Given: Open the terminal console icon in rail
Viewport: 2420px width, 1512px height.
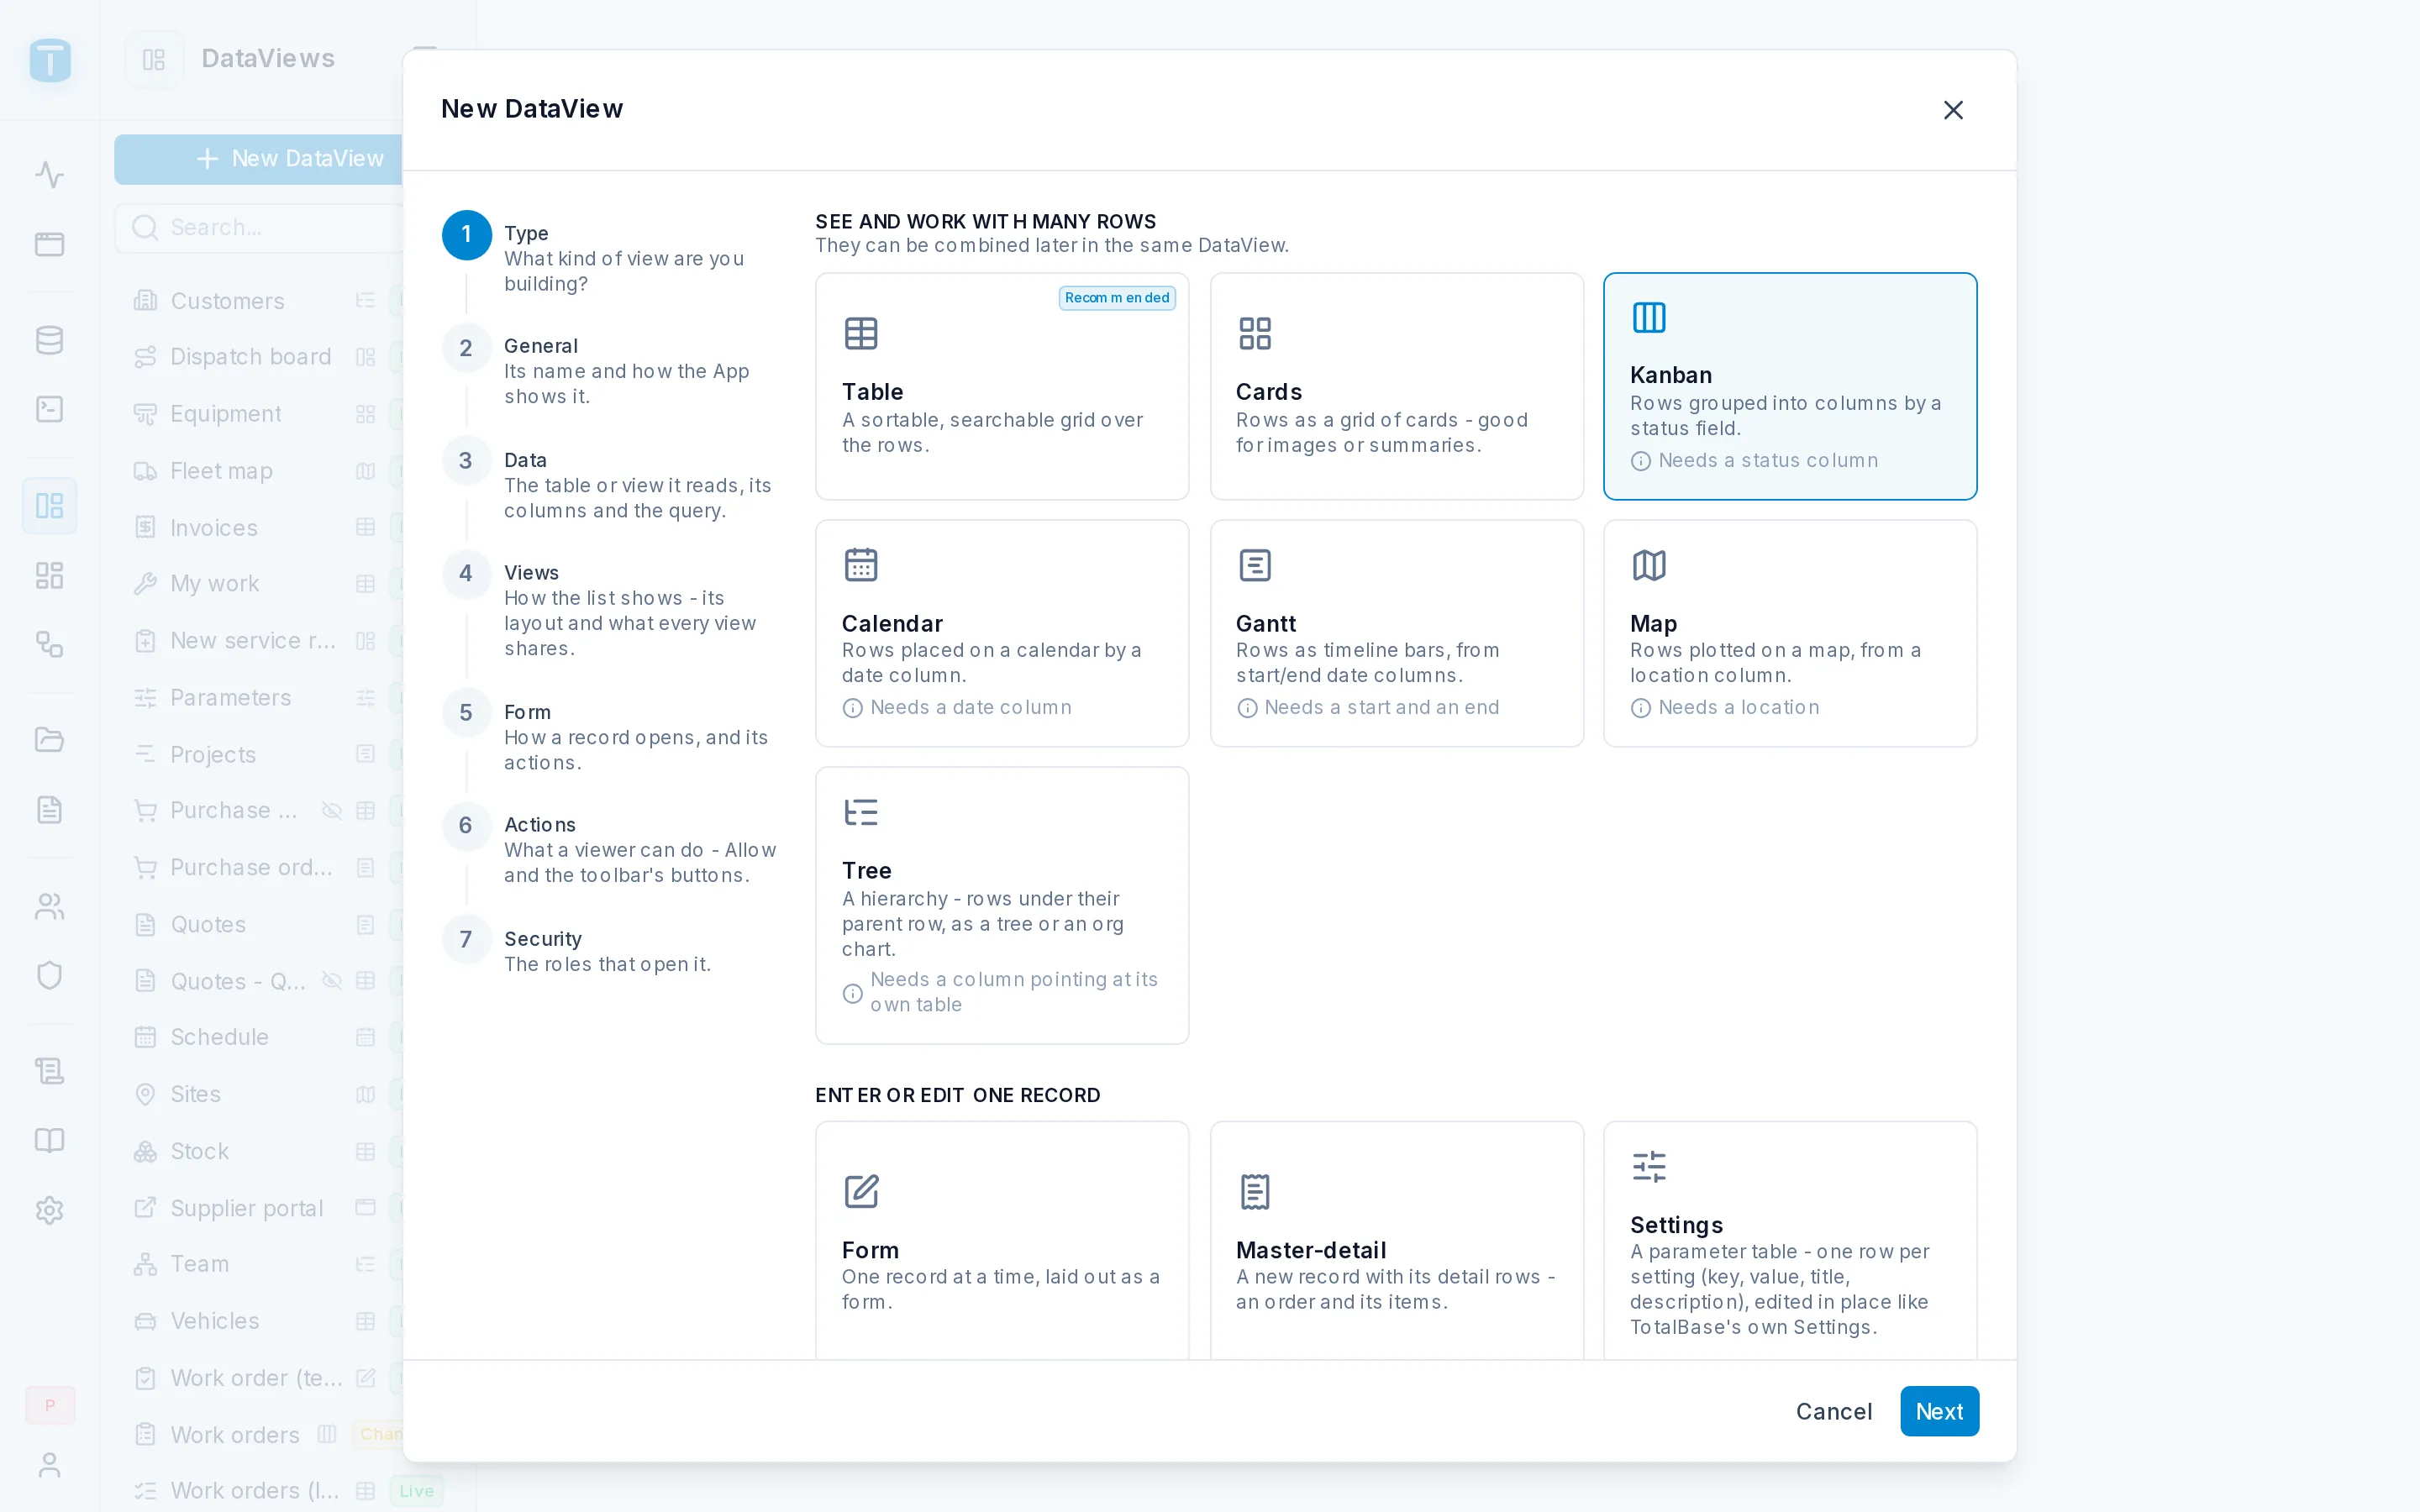Looking at the screenshot, I should click(x=49, y=409).
